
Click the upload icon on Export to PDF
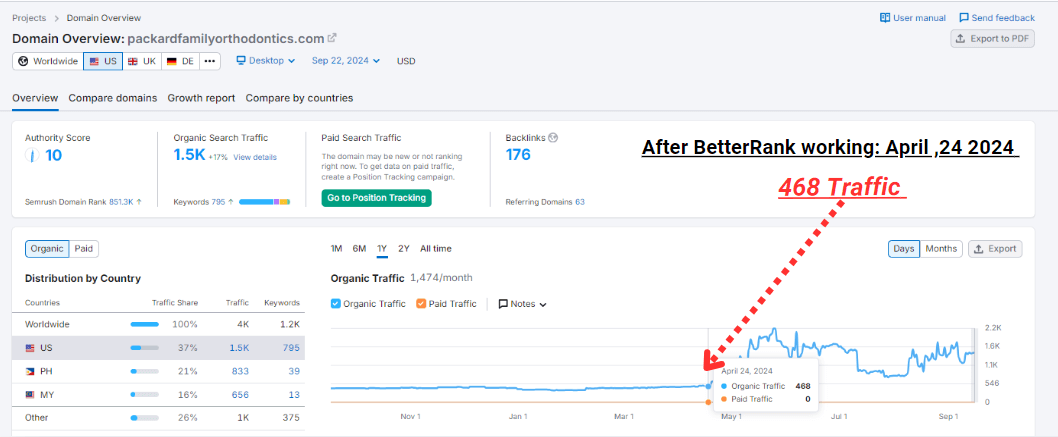point(961,39)
